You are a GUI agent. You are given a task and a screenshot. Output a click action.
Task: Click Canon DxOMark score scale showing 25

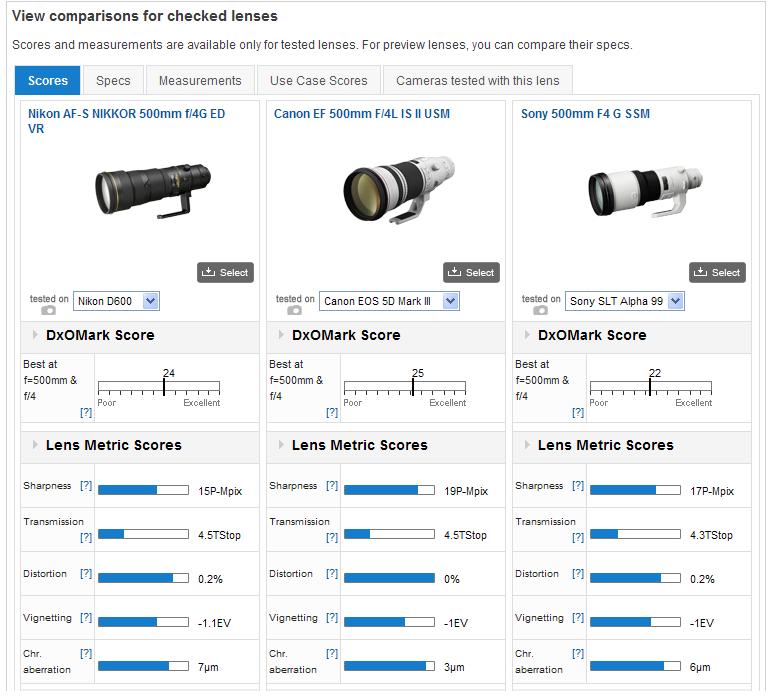[x=405, y=387]
